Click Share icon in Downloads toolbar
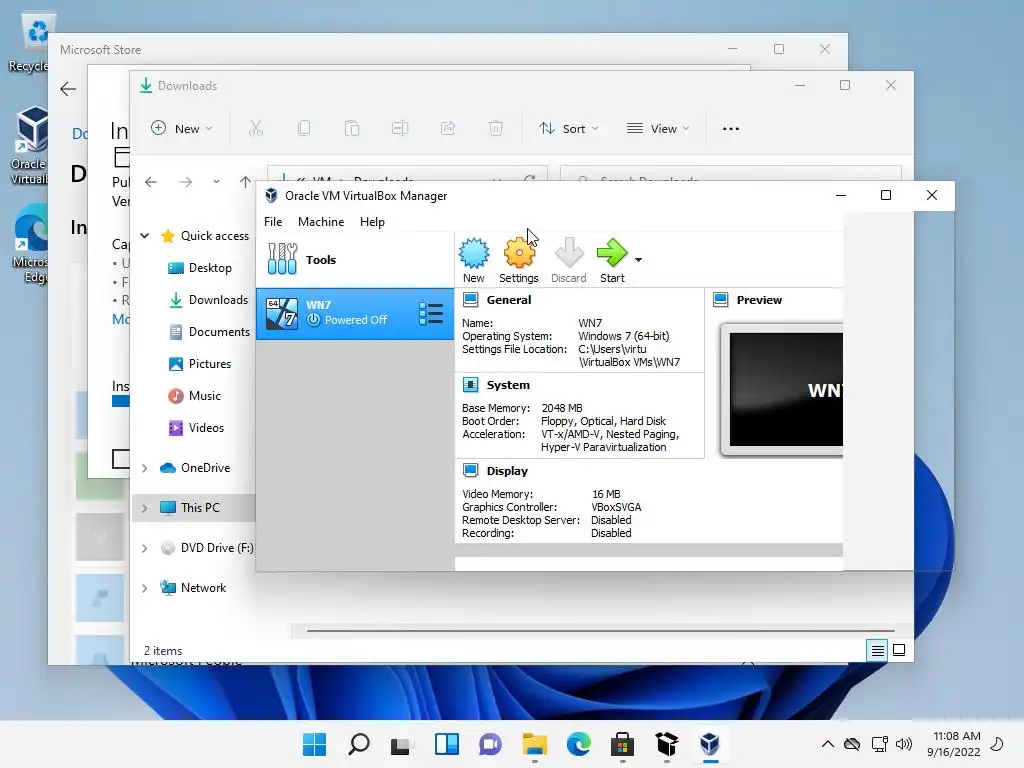Screen dimensions: 1024x768 coord(448,129)
